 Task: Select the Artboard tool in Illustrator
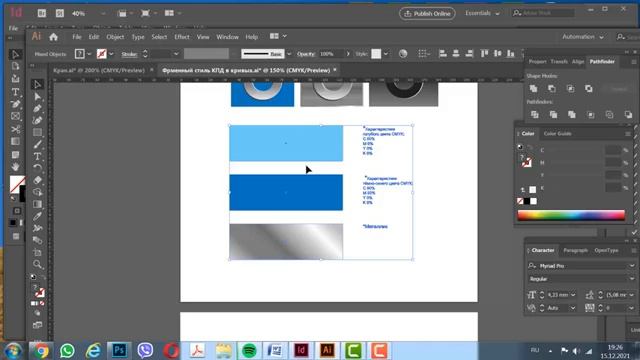(x=37, y=252)
